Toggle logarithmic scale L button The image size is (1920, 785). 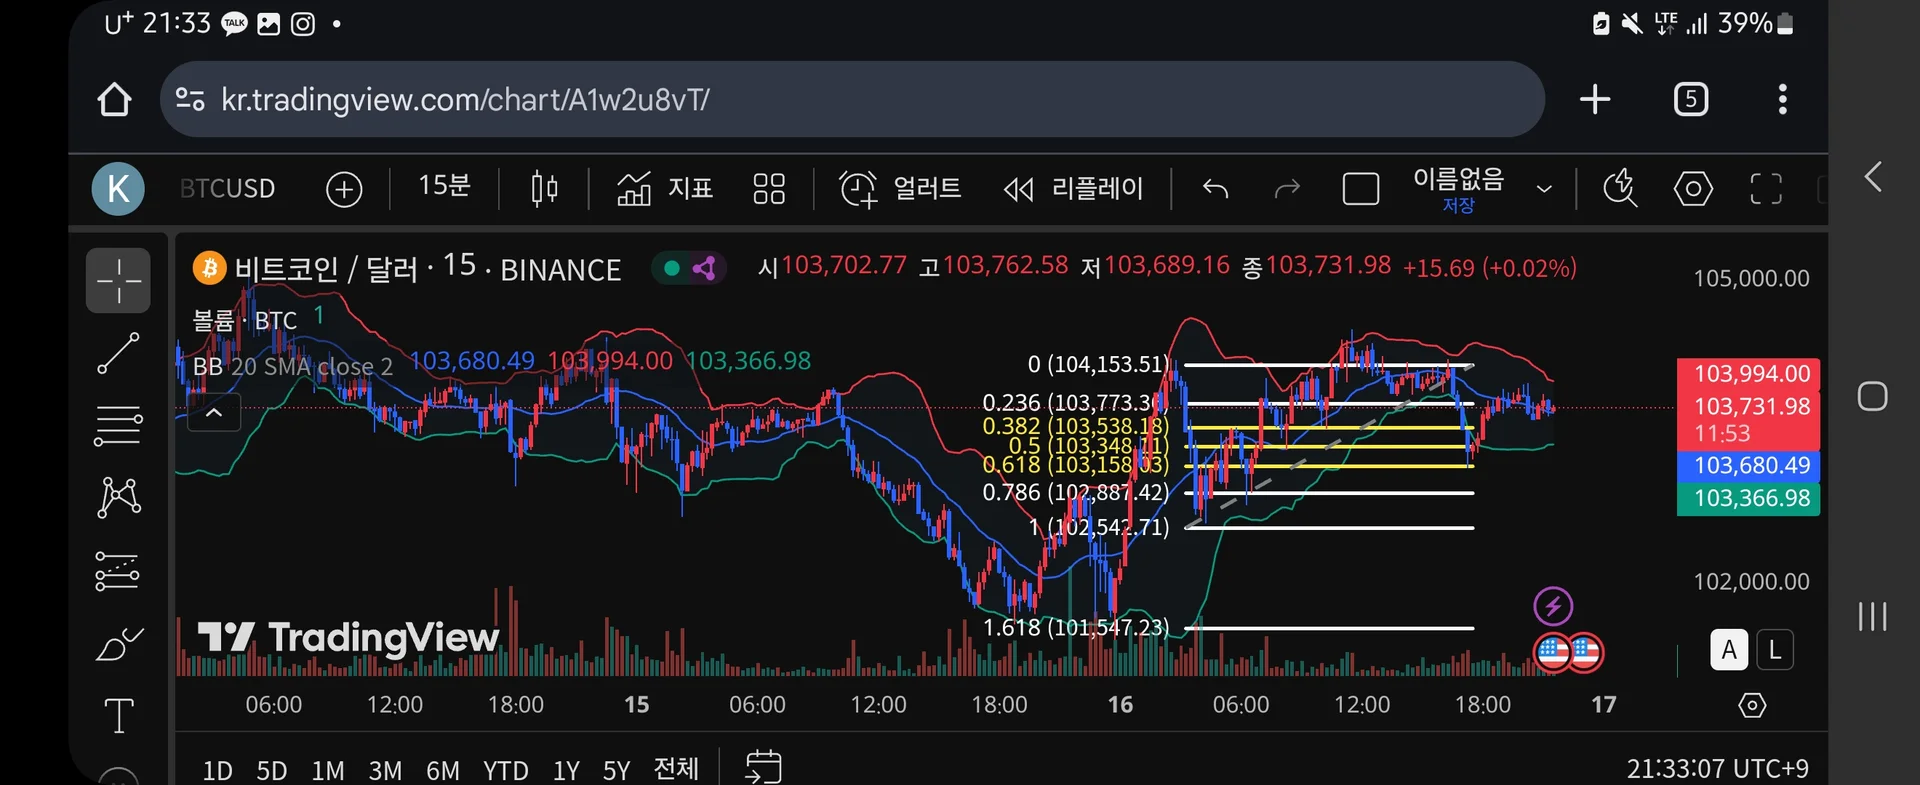click(x=1775, y=650)
